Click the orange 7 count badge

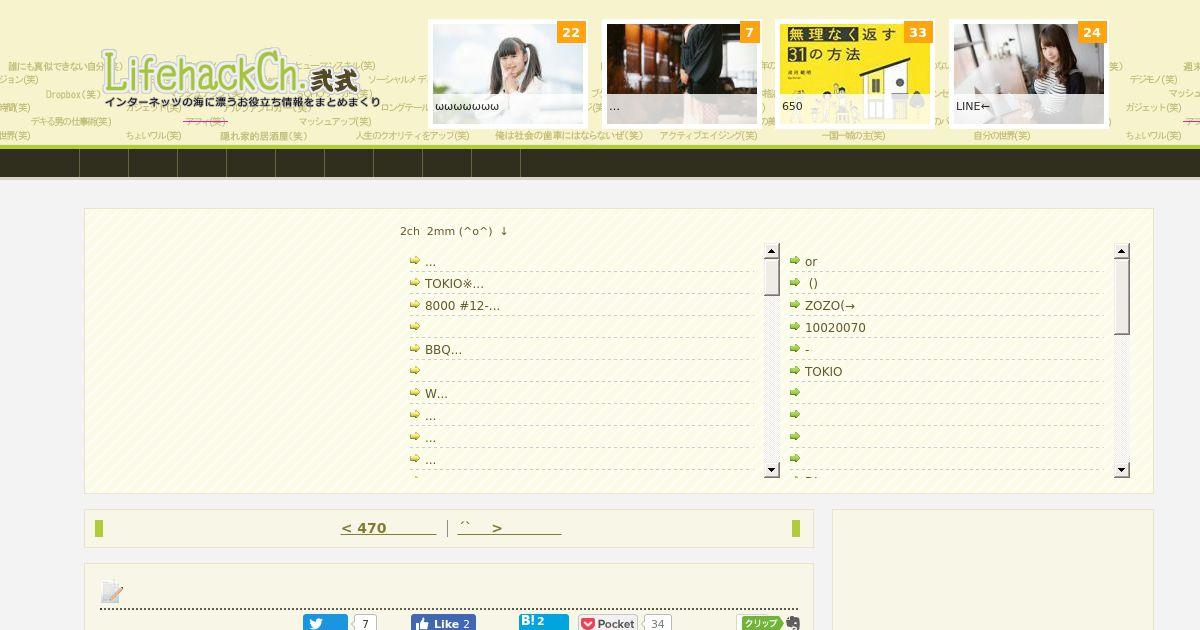750,32
